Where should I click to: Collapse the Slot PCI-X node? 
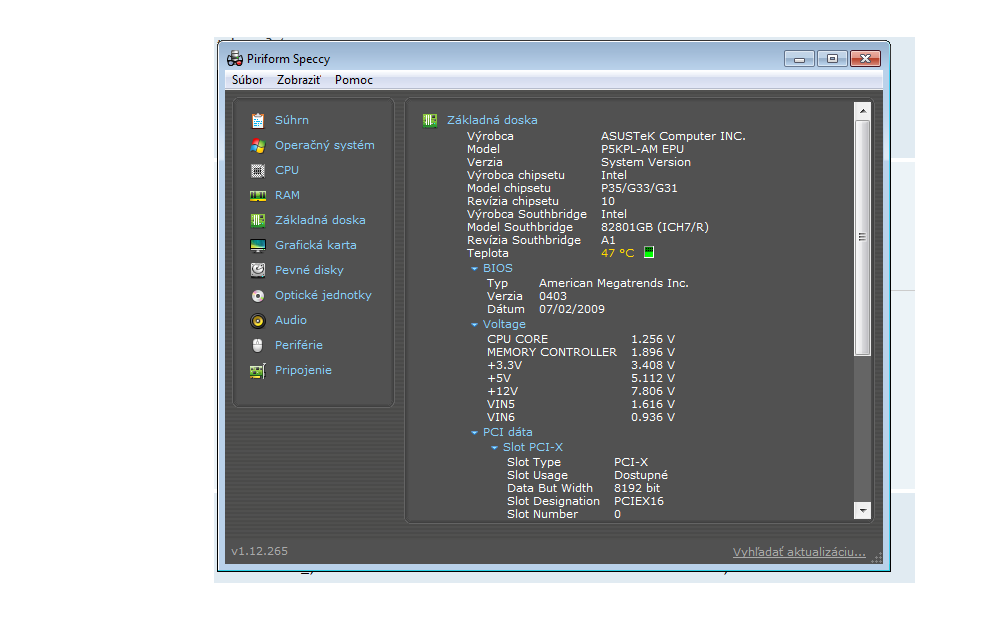pyautogui.click(x=494, y=447)
